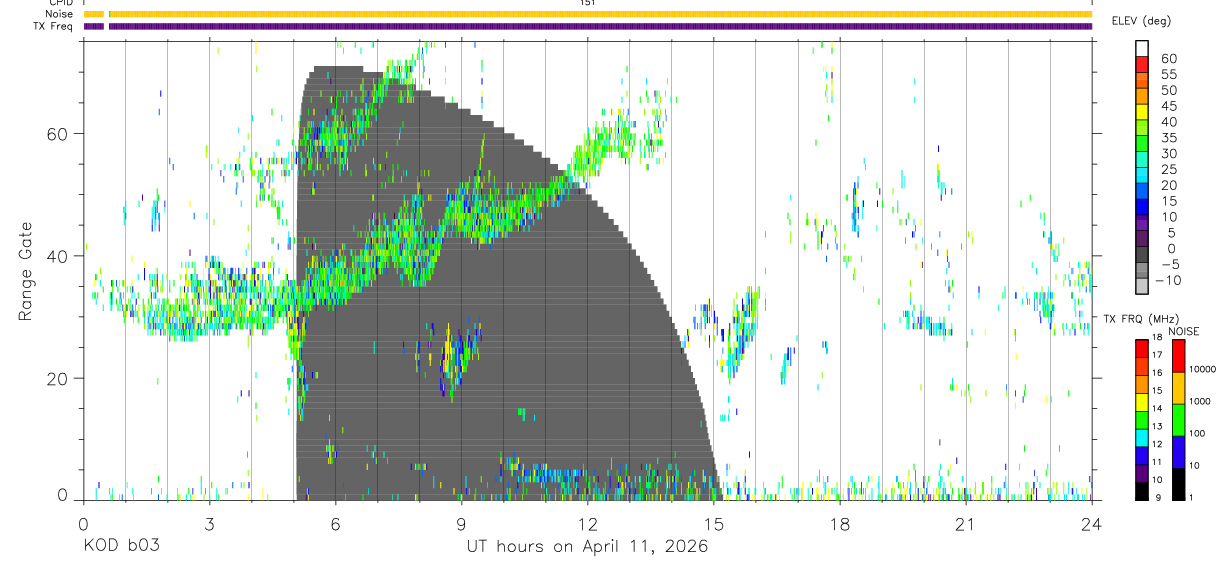The height and width of the screenshot is (567, 1228).
Task: Click the '21' tick label on the UT hours axis
Action: coord(965,523)
